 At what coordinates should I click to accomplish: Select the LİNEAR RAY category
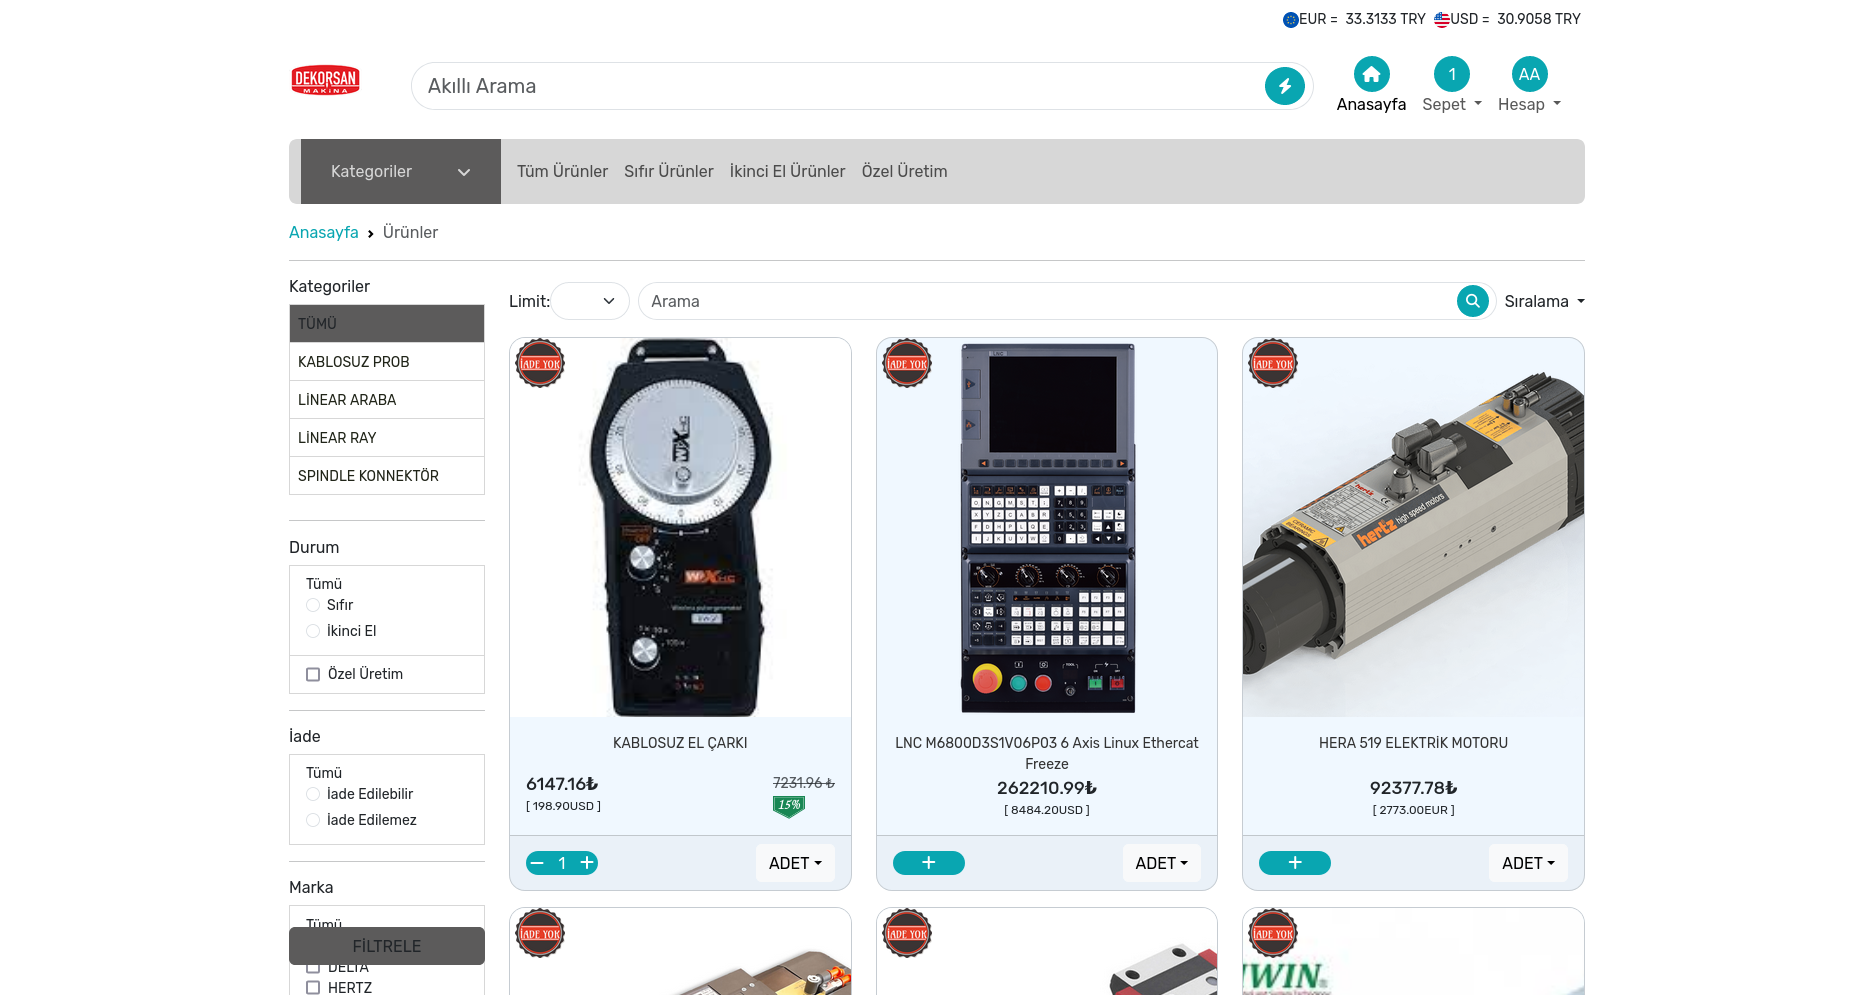387,438
